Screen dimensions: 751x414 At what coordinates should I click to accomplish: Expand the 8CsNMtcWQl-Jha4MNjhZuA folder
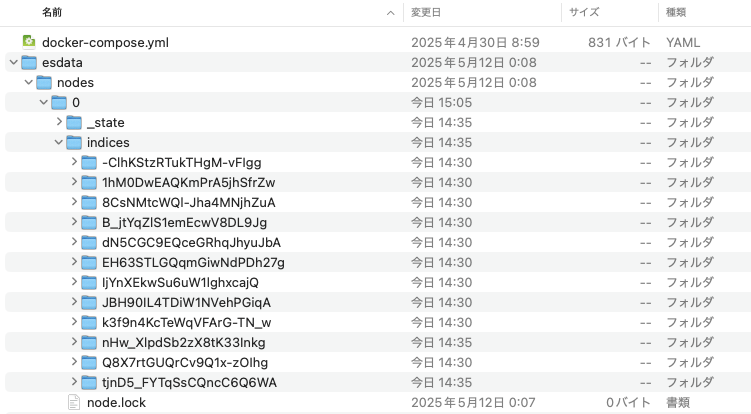pyautogui.click(x=74, y=202)
